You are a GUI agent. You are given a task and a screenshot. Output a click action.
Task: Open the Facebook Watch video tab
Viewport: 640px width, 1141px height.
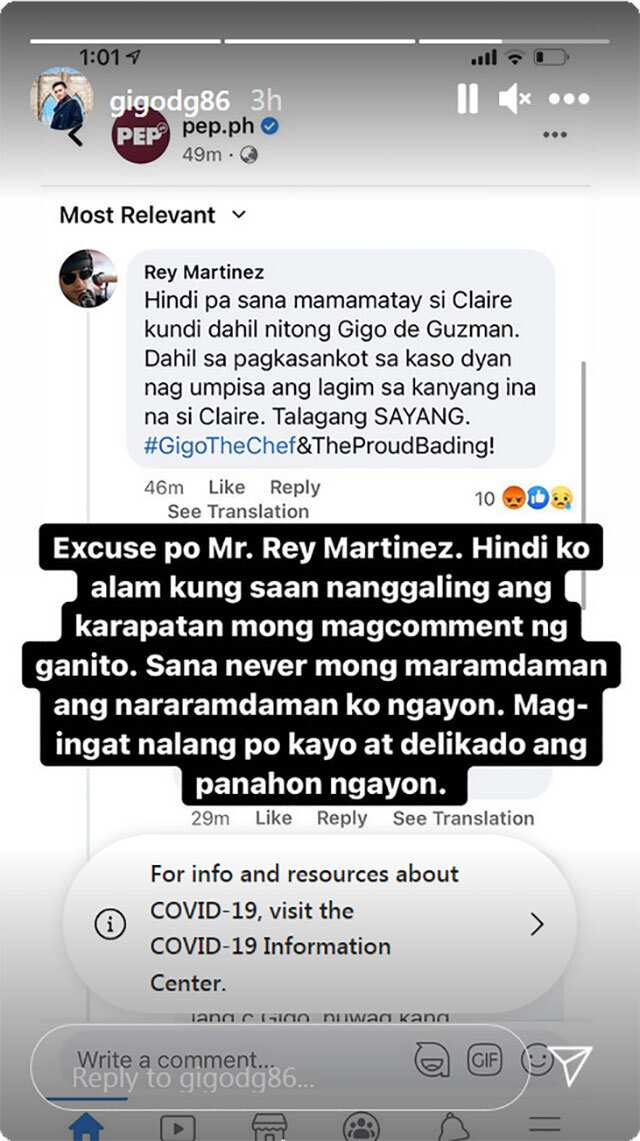coord(177,1128)
